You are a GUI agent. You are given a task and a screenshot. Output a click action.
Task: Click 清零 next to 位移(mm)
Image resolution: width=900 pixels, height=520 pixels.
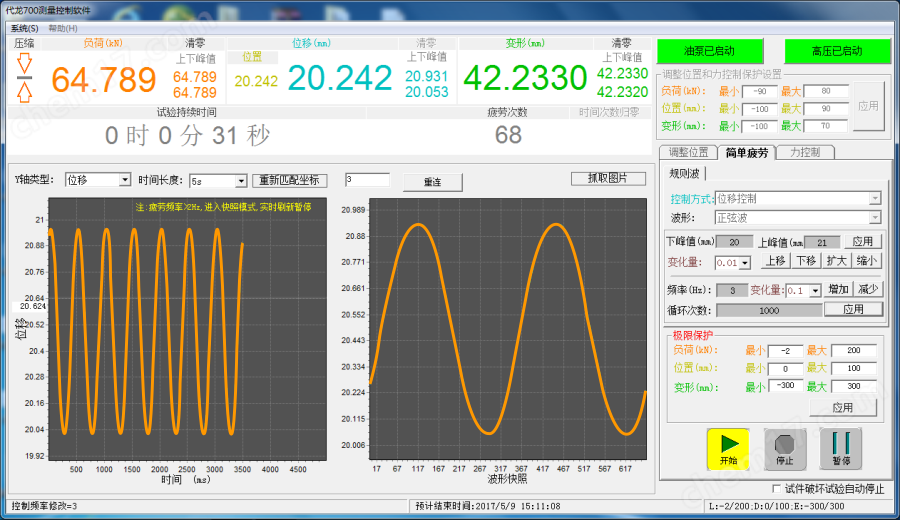(426, 43)
